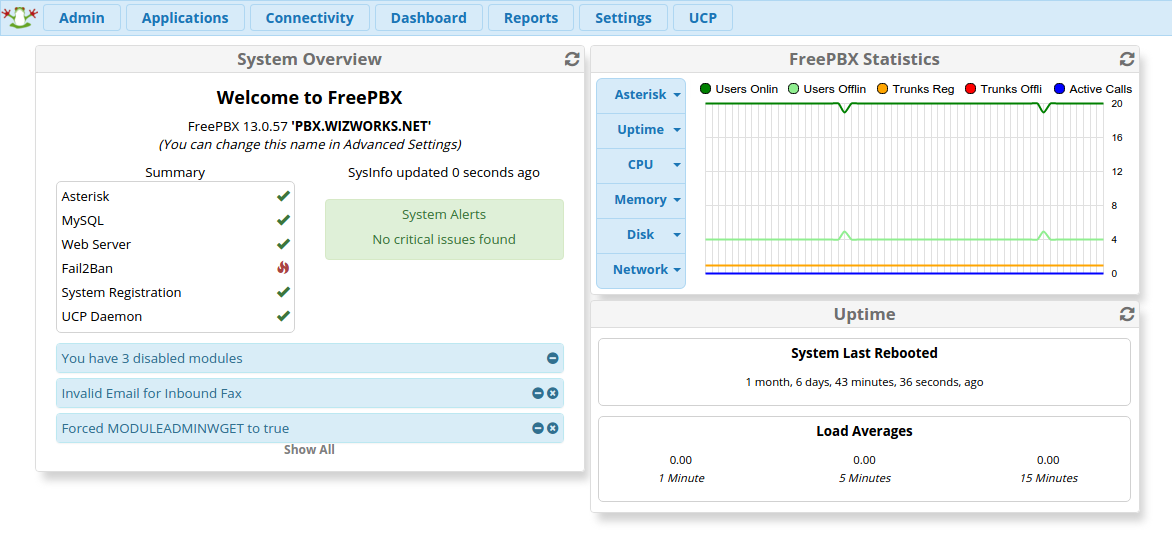The height and width of the screenshot is (544, 1172).
Task: Click the 15 Minutes load average label
Action: coord(1049,478)
